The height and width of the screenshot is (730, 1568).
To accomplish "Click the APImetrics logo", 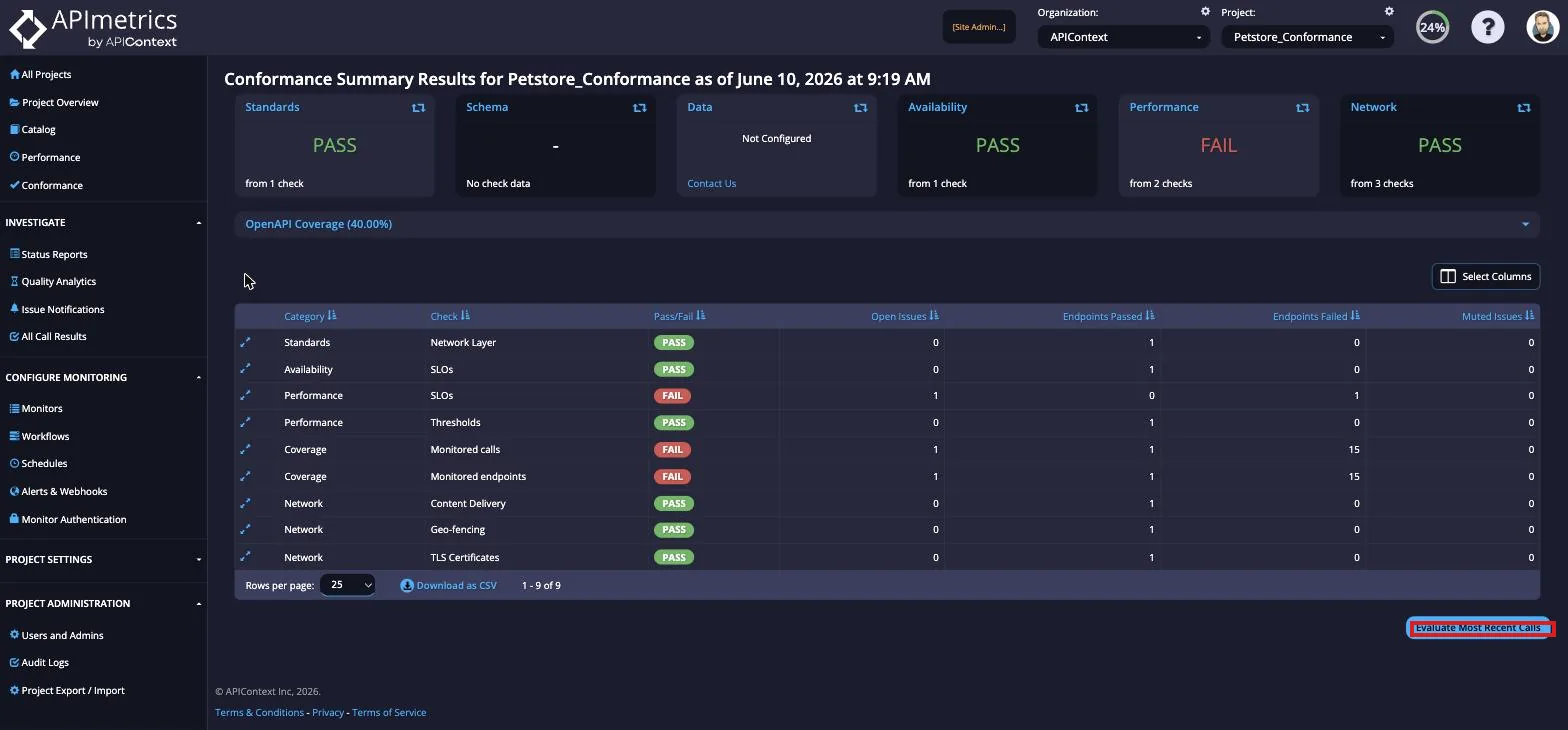I will (x=93, y=28).
